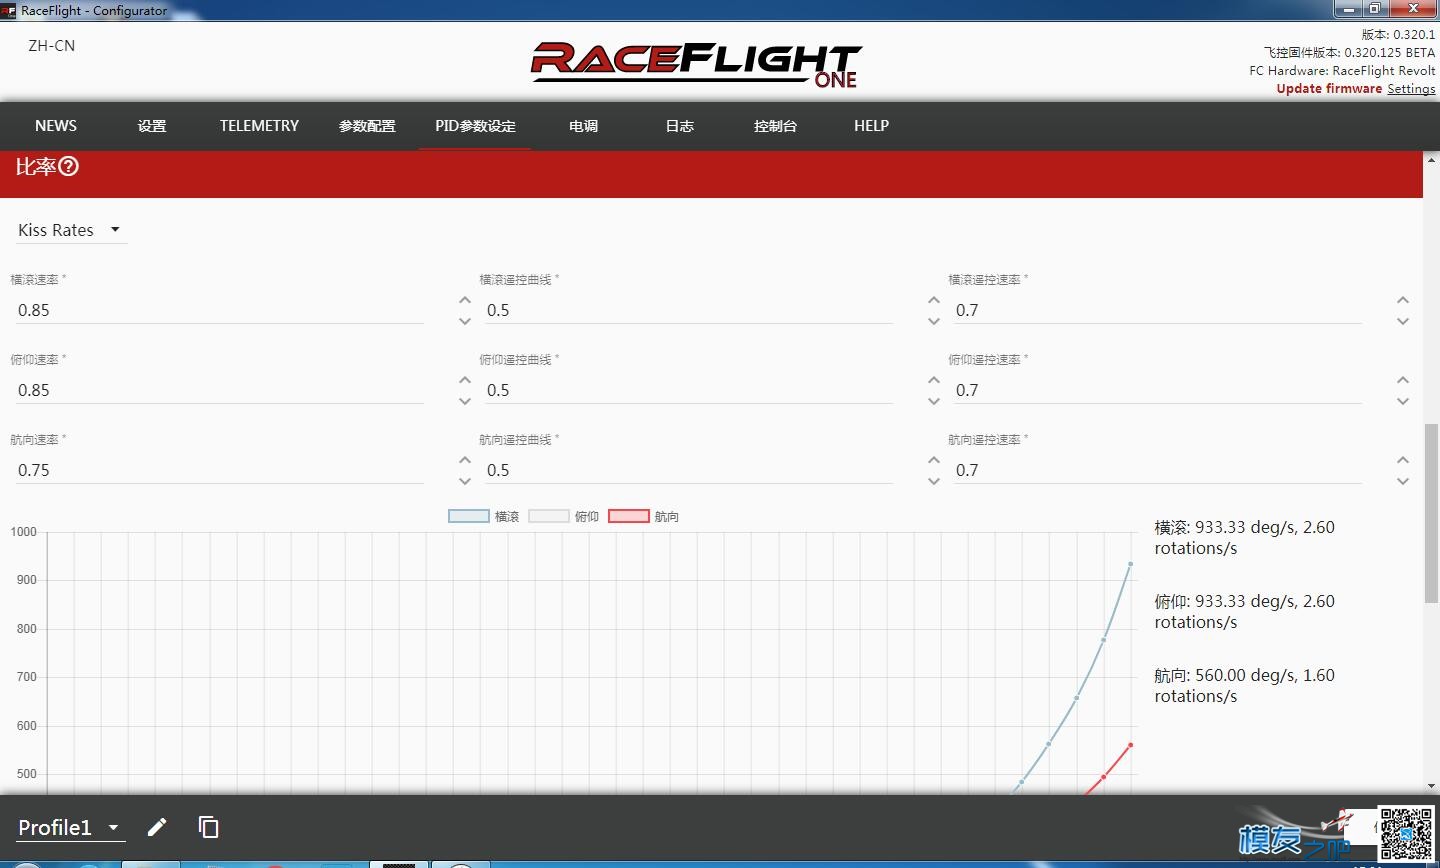Open the NEWS tab
The image size is (1440, 868).
(56, 126)
